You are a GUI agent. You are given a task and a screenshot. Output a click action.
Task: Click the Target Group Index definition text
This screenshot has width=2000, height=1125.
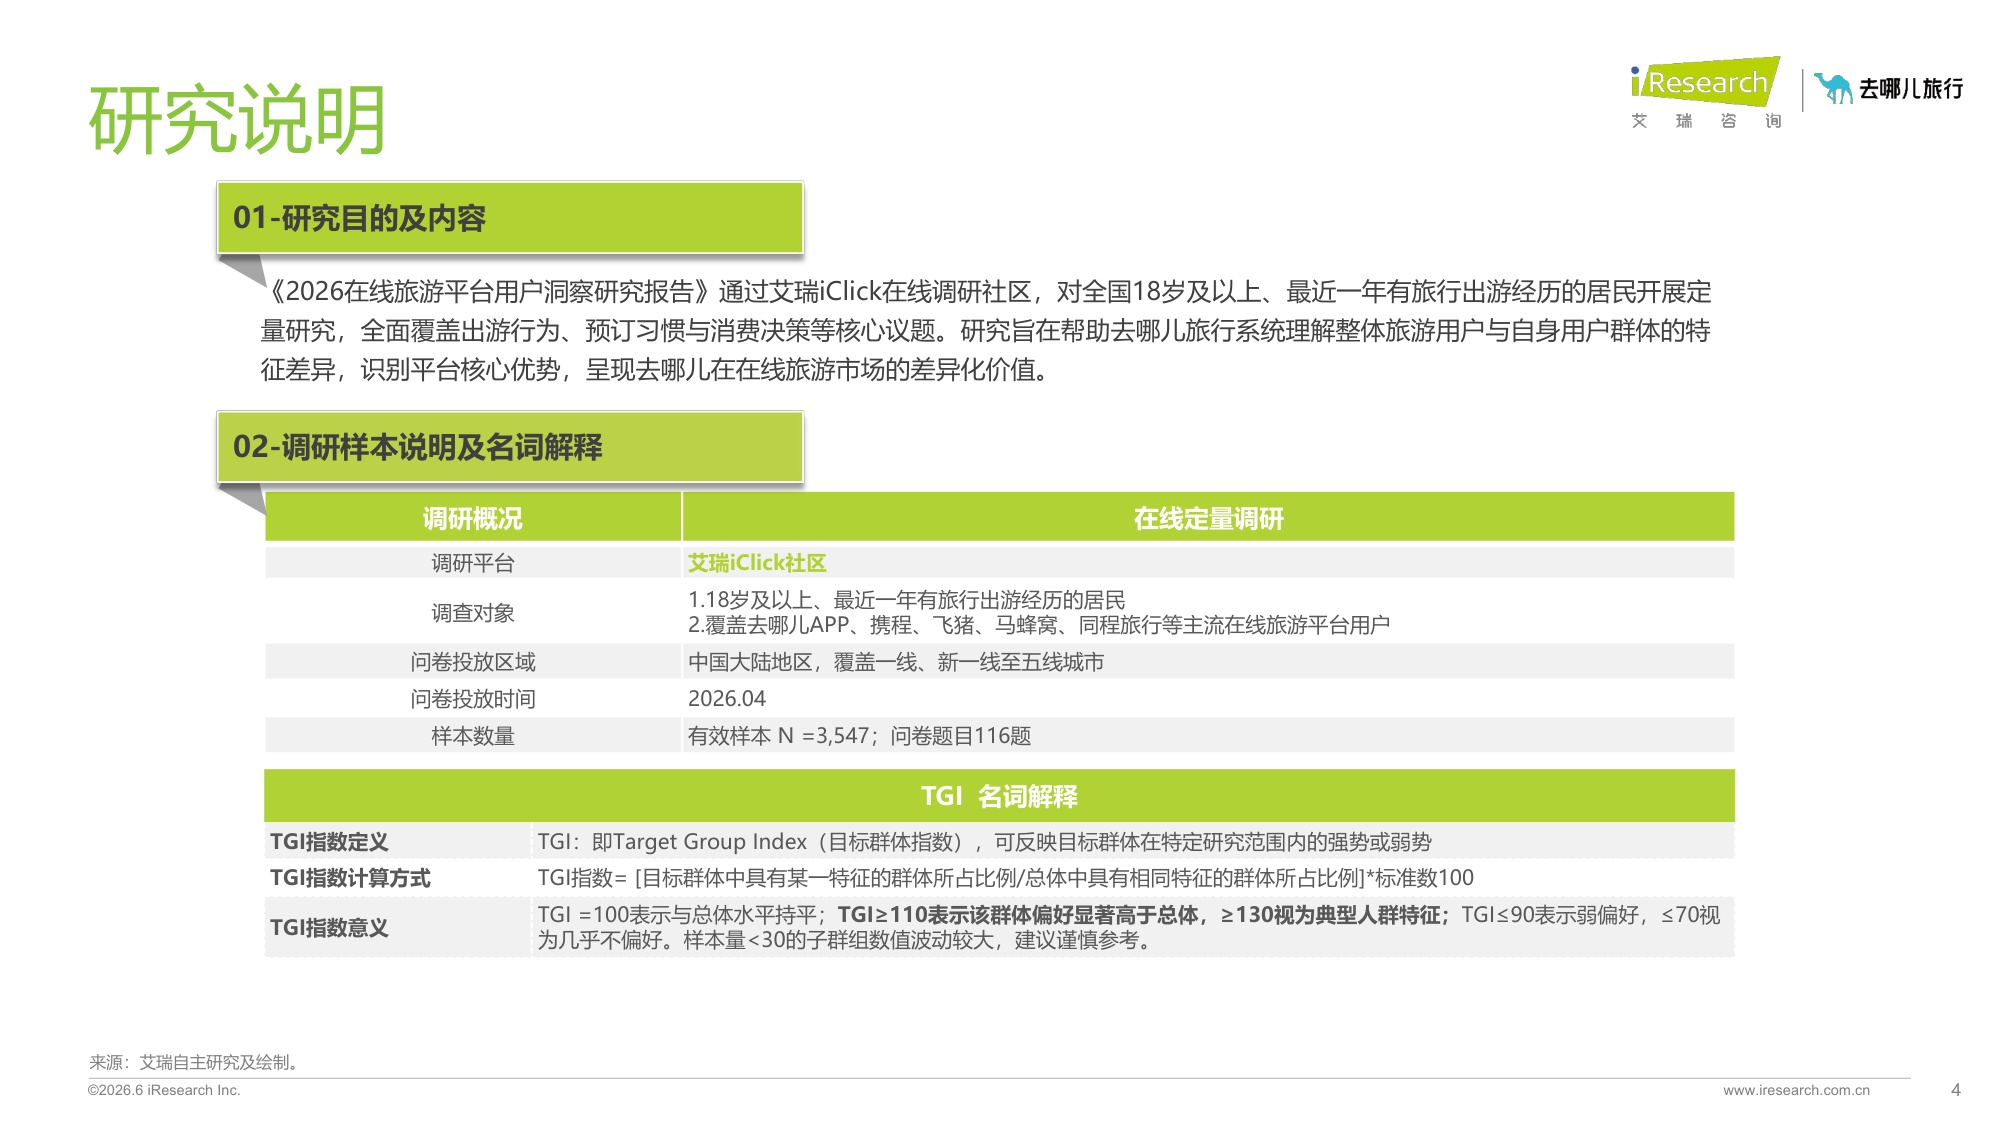(985, 842)
